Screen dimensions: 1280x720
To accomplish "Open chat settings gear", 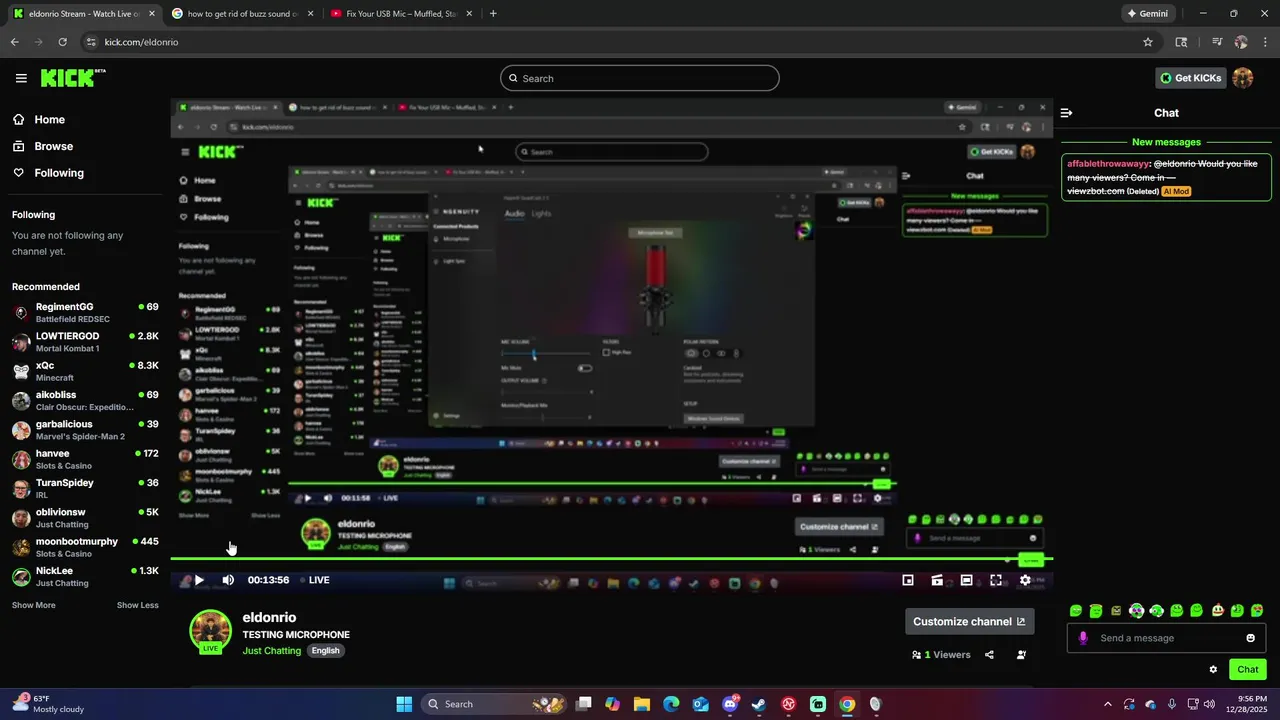I will click(1213, 670).
